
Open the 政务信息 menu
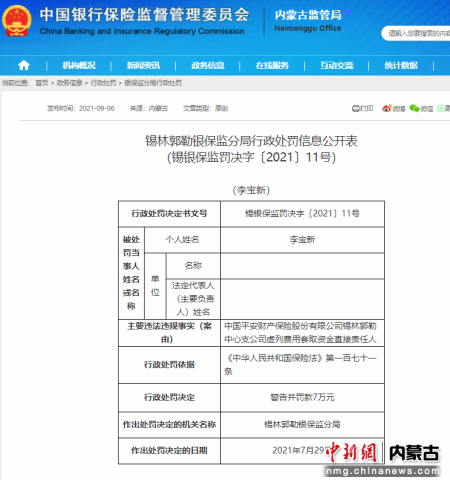click(x=208, y=65)
